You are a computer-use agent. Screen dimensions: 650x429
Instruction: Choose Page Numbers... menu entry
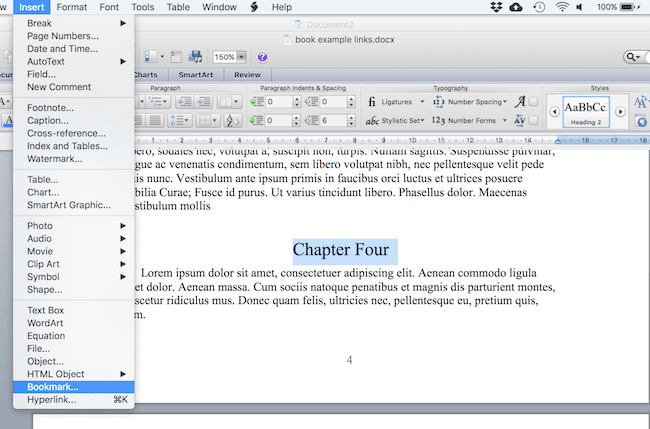(73, 36)
